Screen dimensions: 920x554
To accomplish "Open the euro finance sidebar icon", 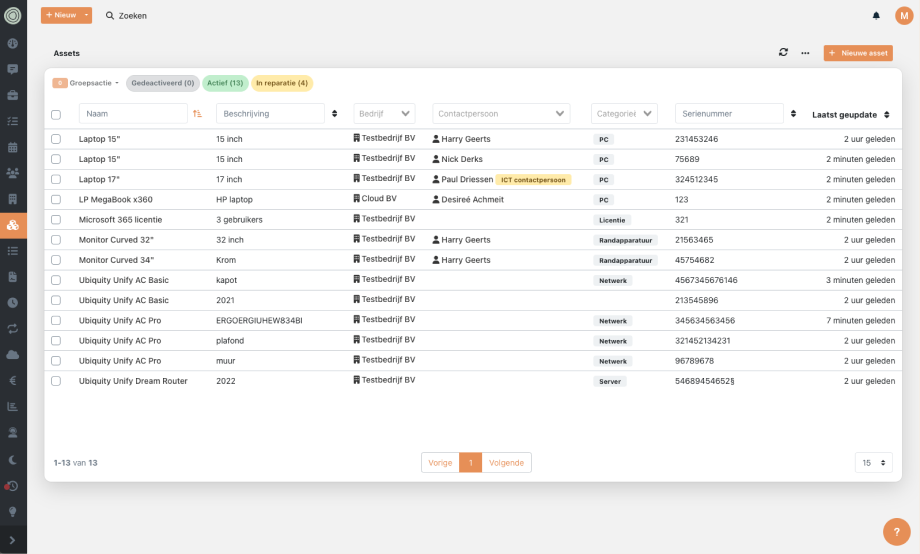I will pyautogui.click(x=12, y=380).
